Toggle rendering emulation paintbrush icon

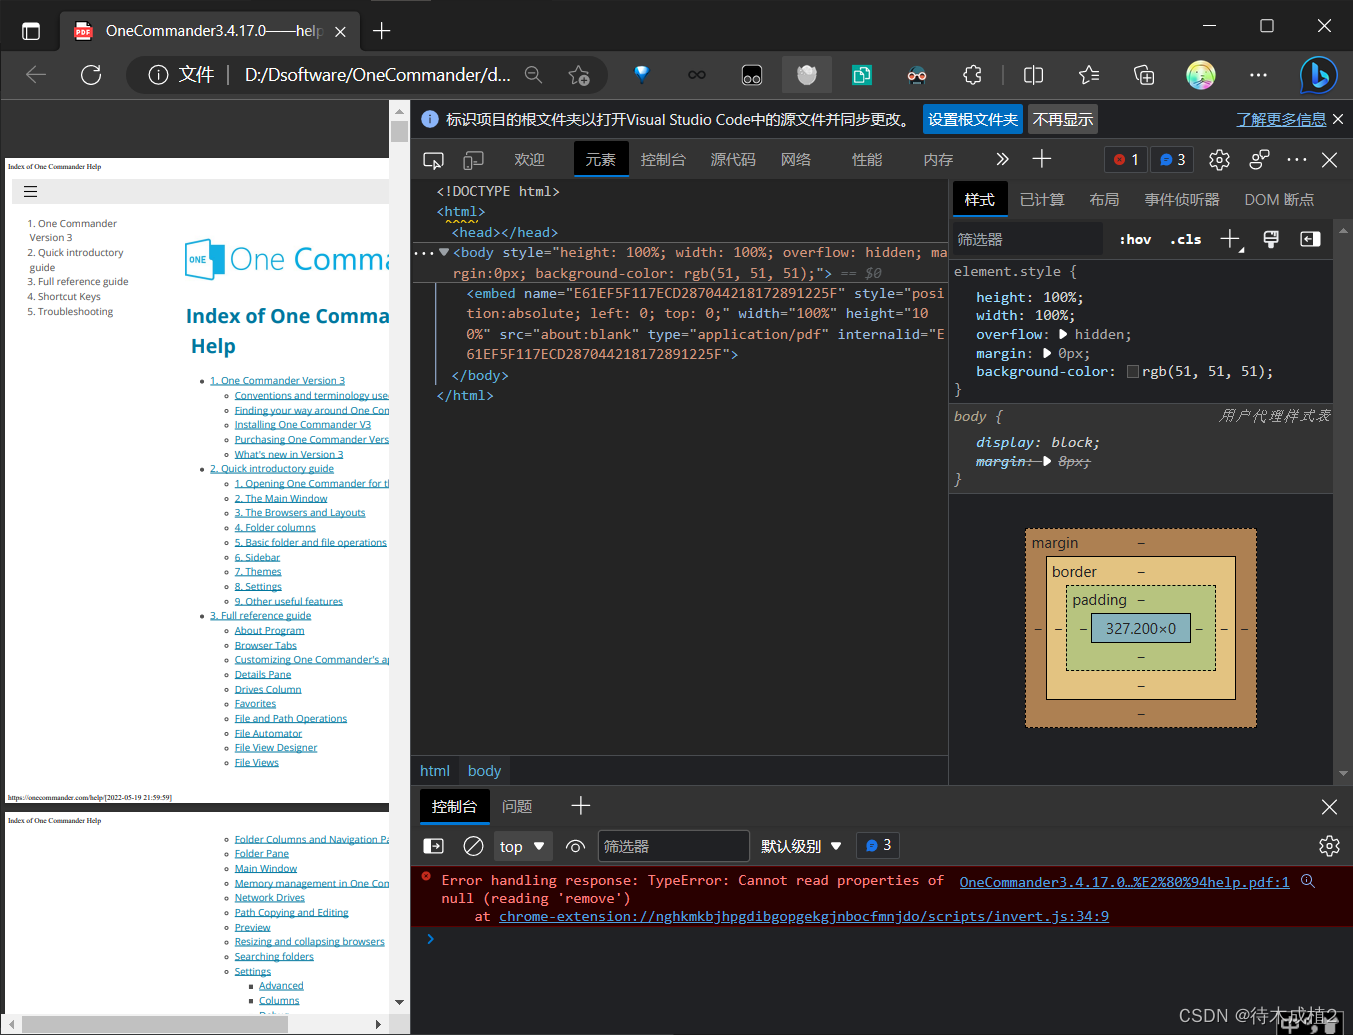click(x=1271, y=239)
